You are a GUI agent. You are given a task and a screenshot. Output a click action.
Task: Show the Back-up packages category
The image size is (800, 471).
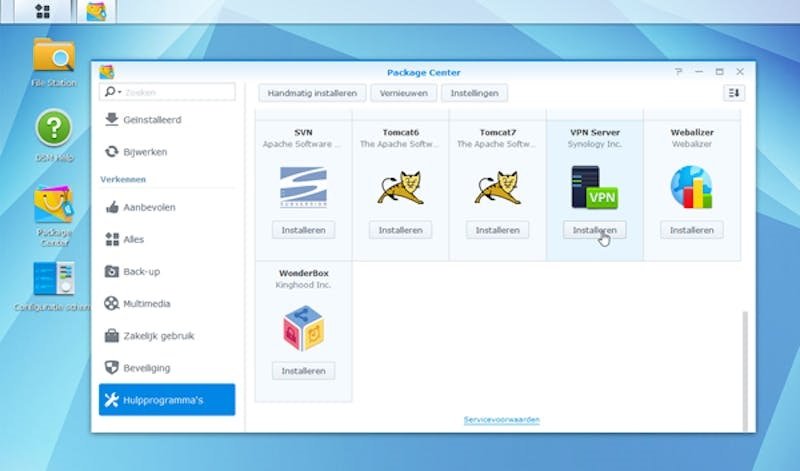point(167,271)
